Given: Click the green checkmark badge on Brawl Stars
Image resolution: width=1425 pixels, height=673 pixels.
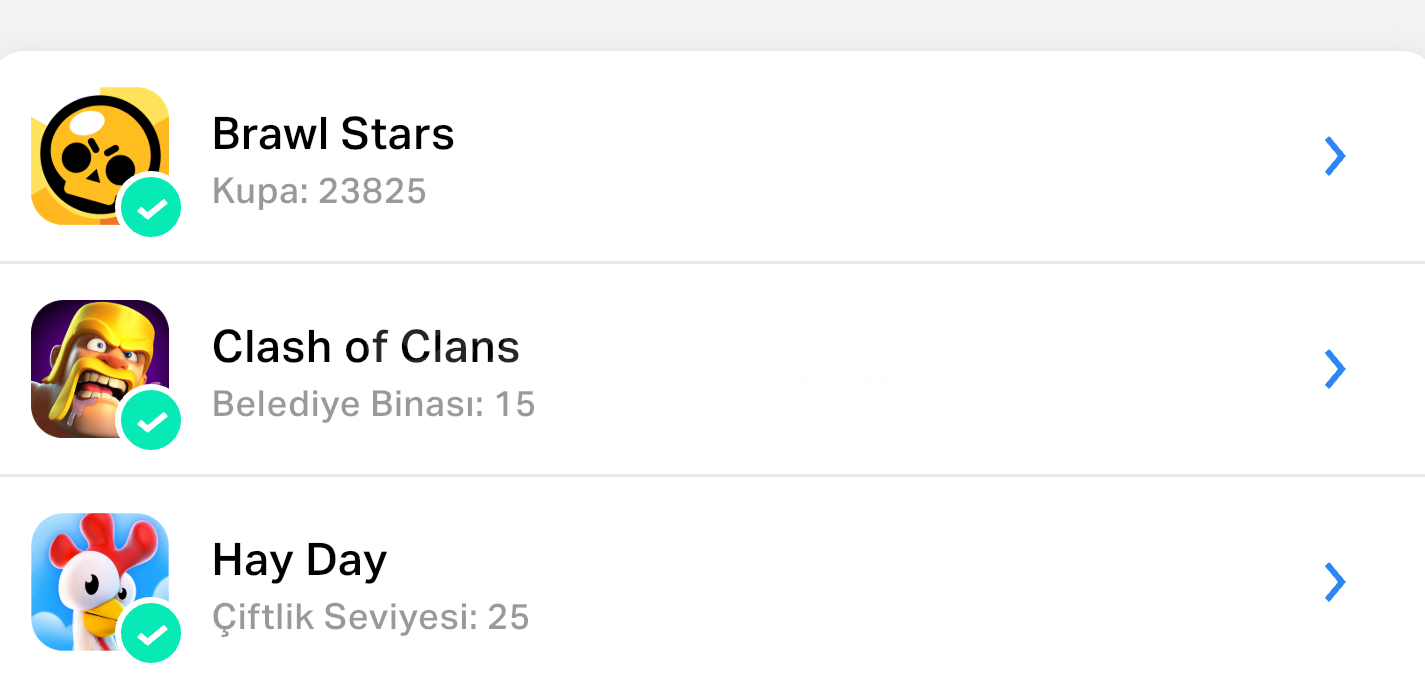Looking at the screenshot, I should click(151, 208).
